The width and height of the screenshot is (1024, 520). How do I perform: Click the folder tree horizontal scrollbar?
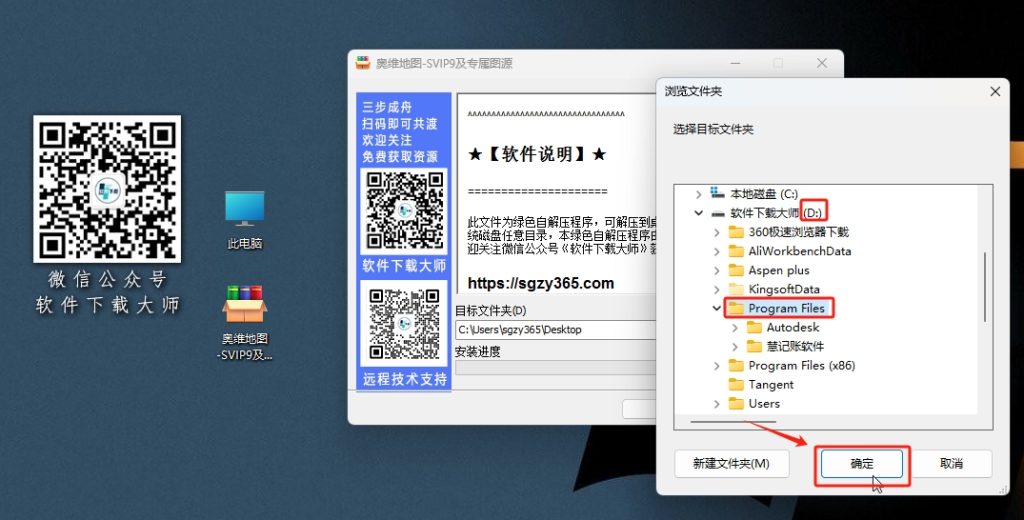tap(733, 422)
